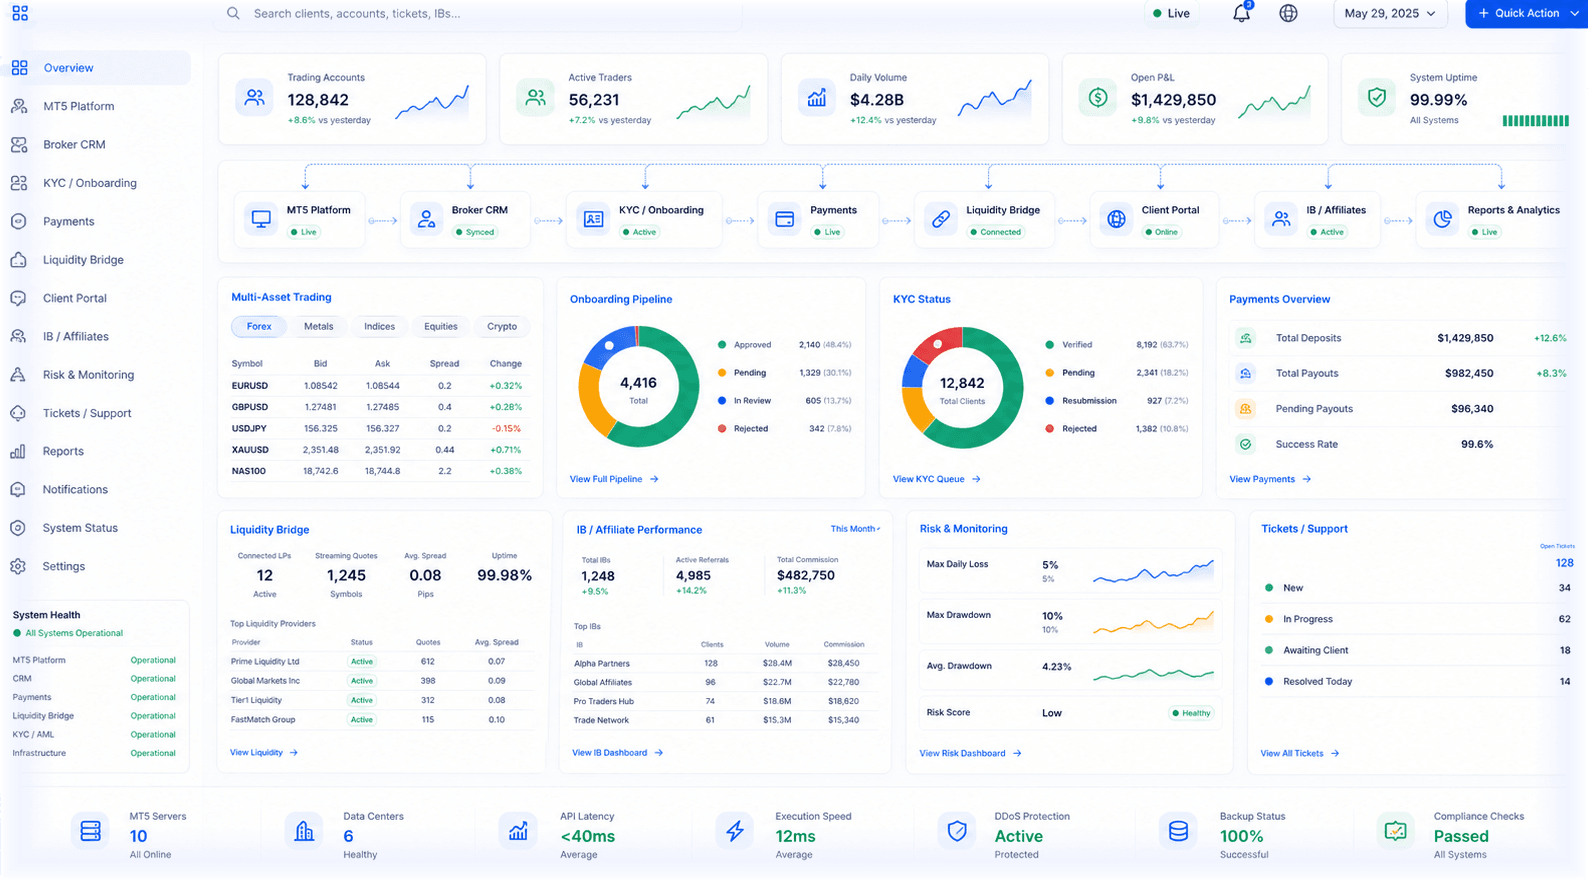Click the XAUUSD row symbol
Screen dimensions: 1588x881
[x=249, y=450]
